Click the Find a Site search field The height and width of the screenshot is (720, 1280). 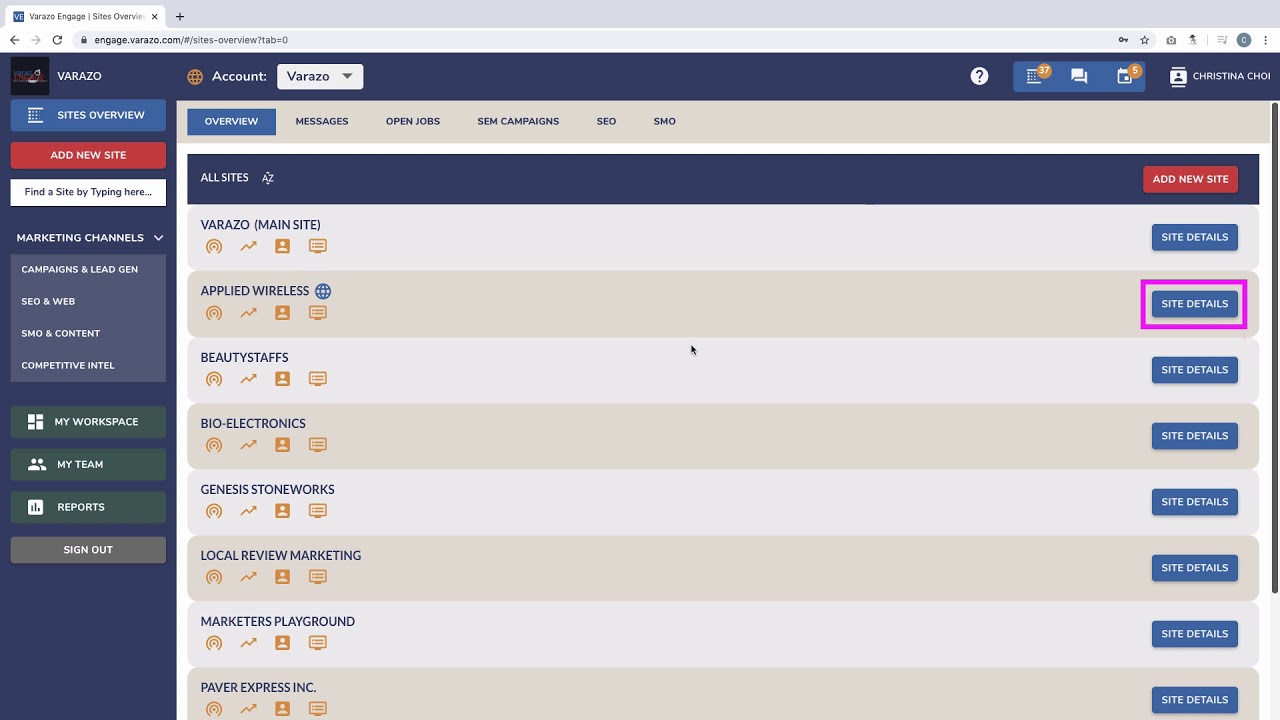point(88,192)
